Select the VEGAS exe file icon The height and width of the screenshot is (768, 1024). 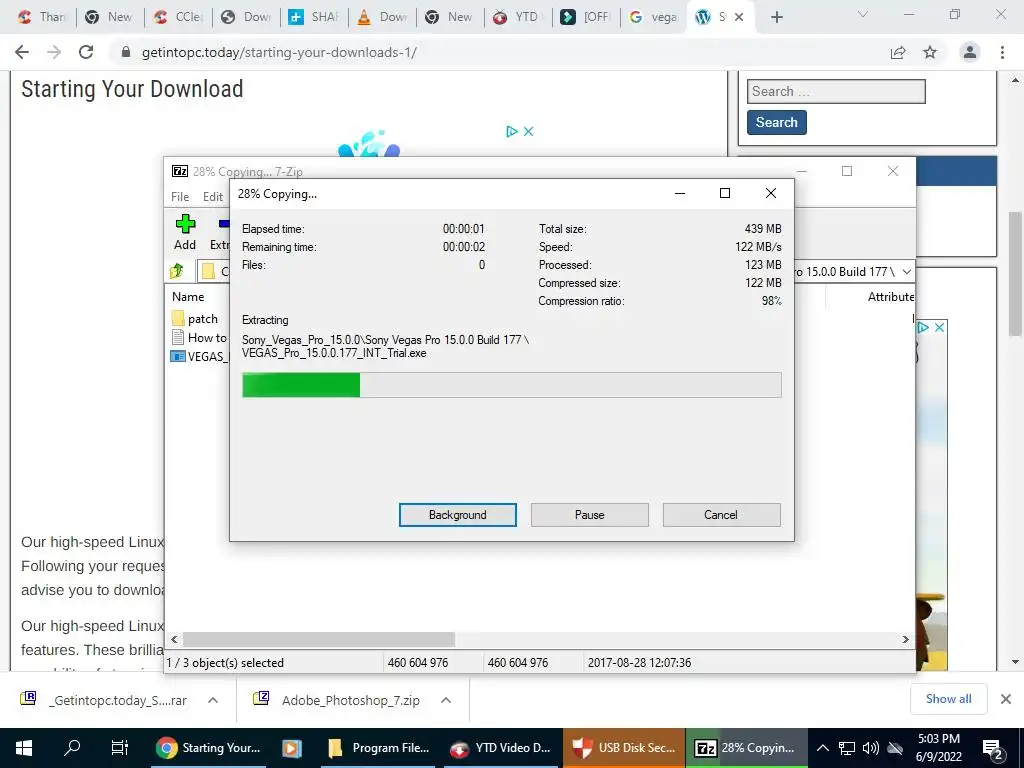(178, 357)
